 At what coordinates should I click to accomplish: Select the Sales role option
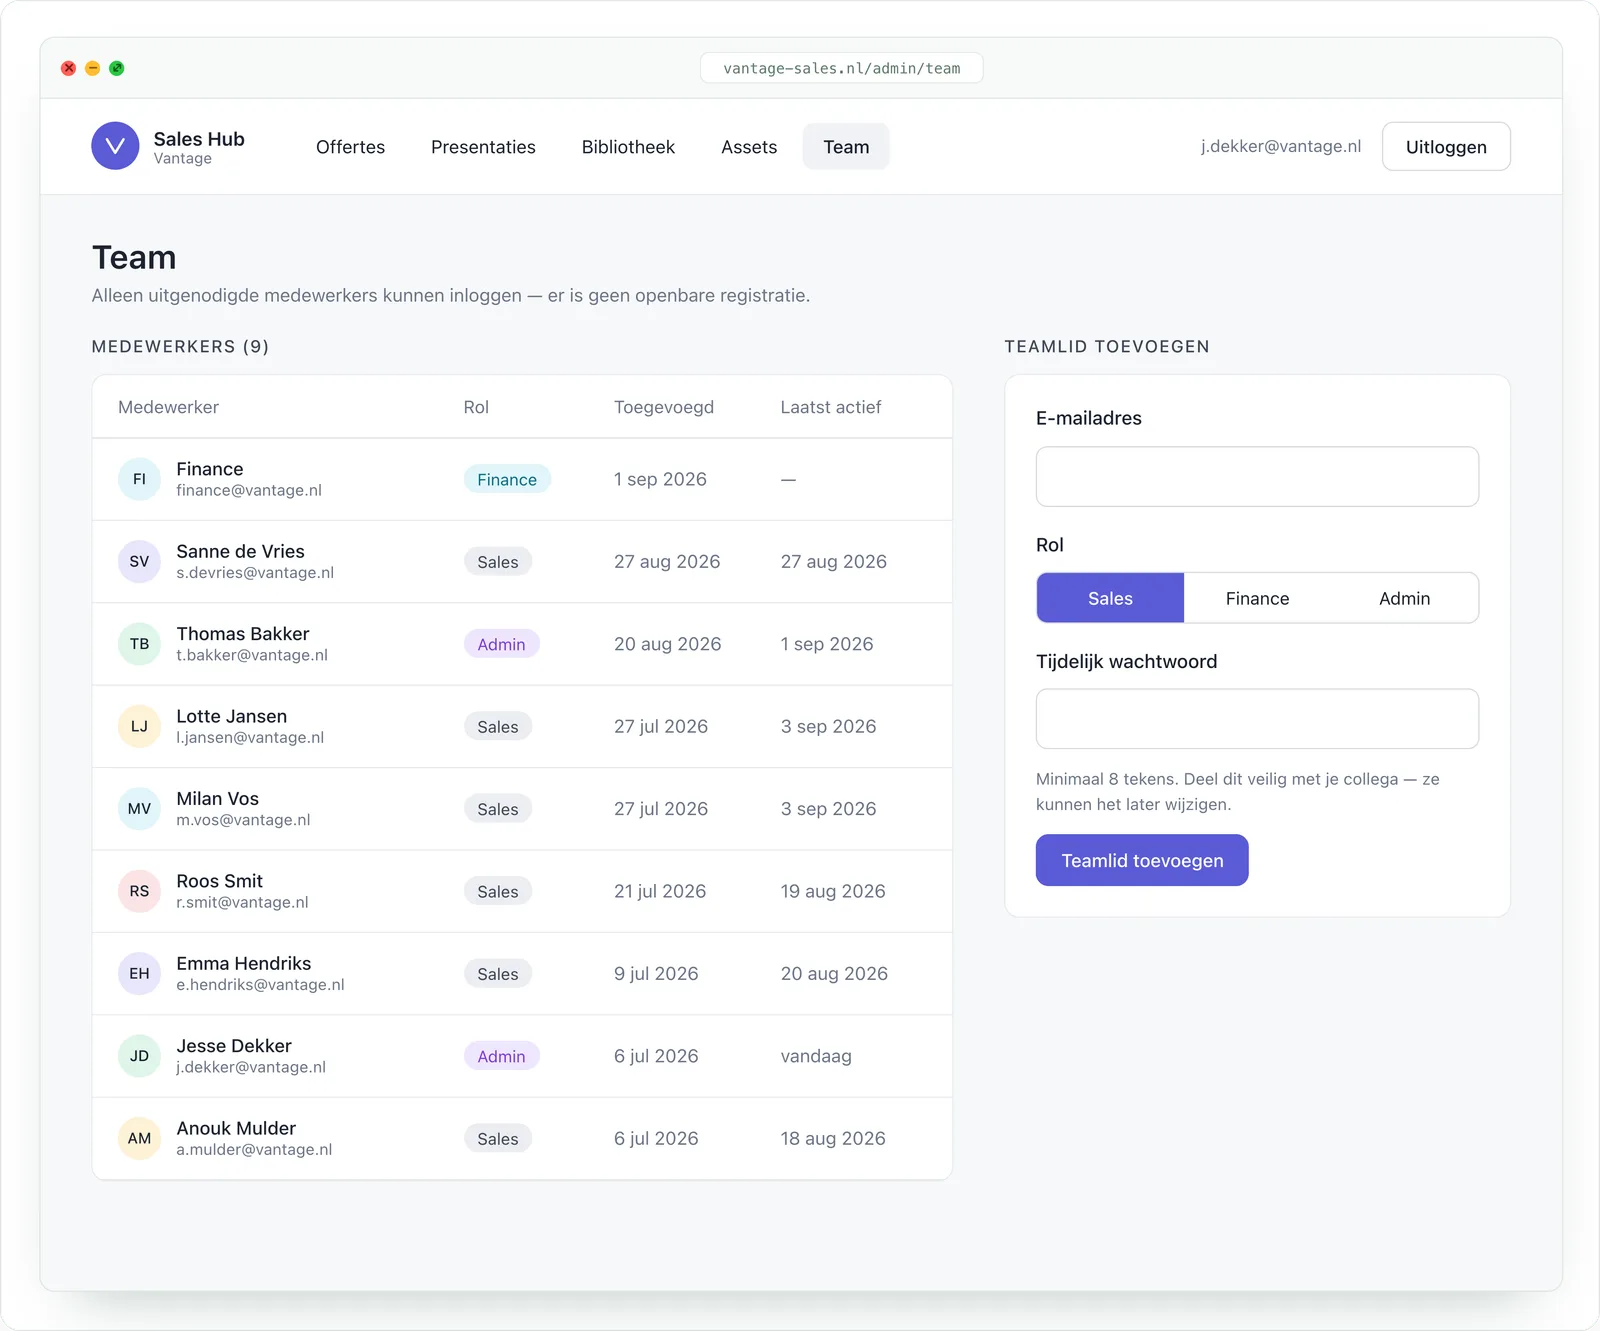(x=1110, y=598)
